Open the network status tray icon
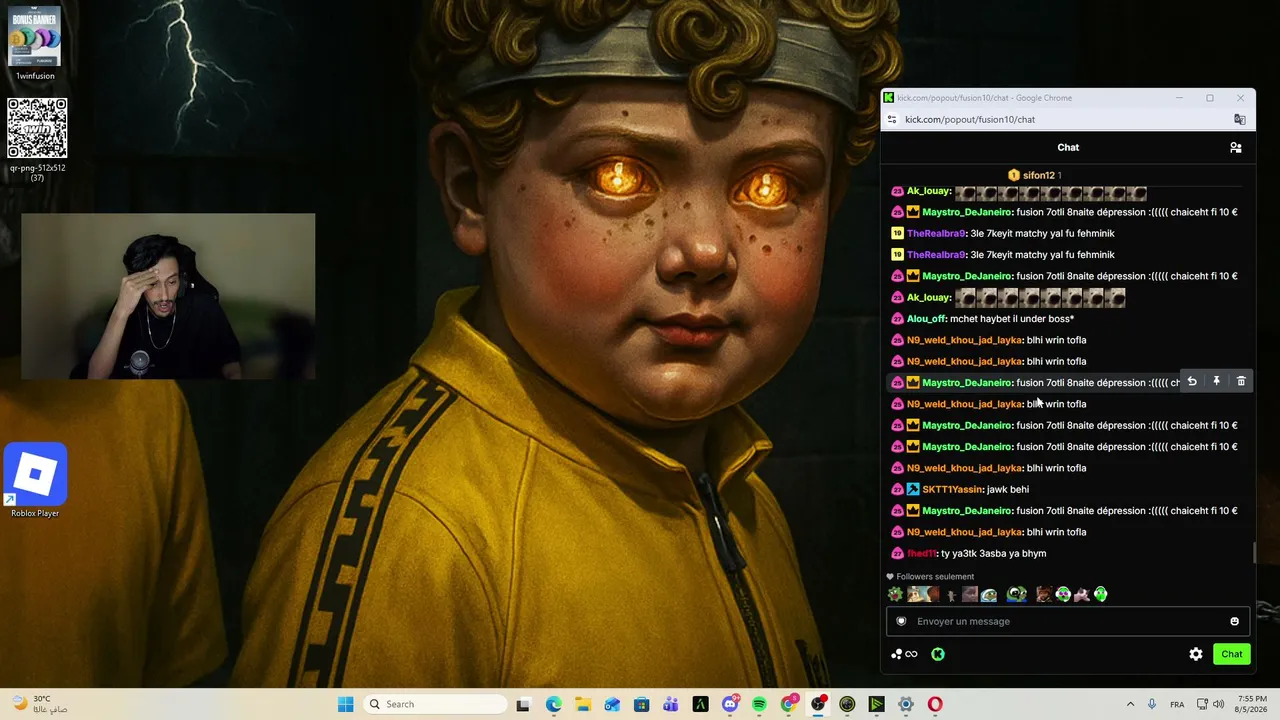 click(x=1201, y=704)
